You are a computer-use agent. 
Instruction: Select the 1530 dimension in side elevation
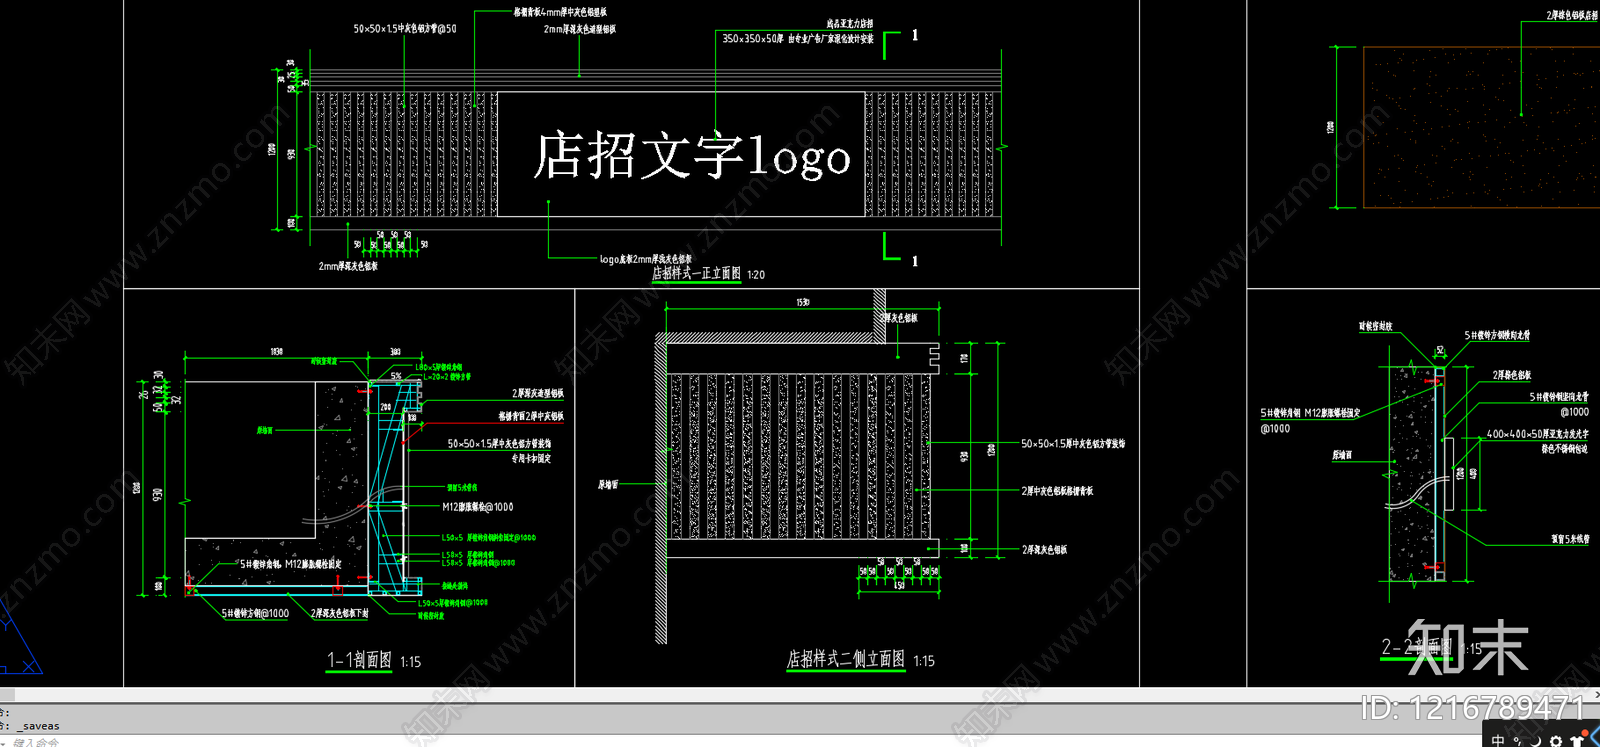coord(803,302)
